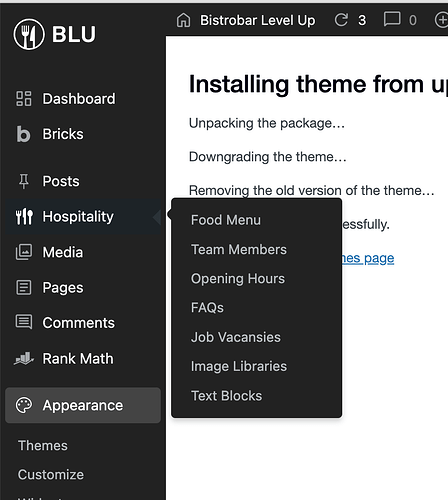Open FAQs submenu entry

tap(207, 308)
